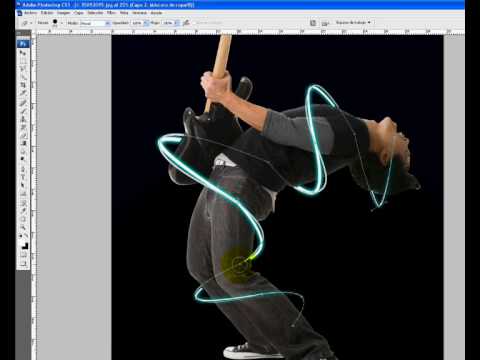Select the Path Selection tool
Viewport: 480px width, 360px height.
point(23,185)
